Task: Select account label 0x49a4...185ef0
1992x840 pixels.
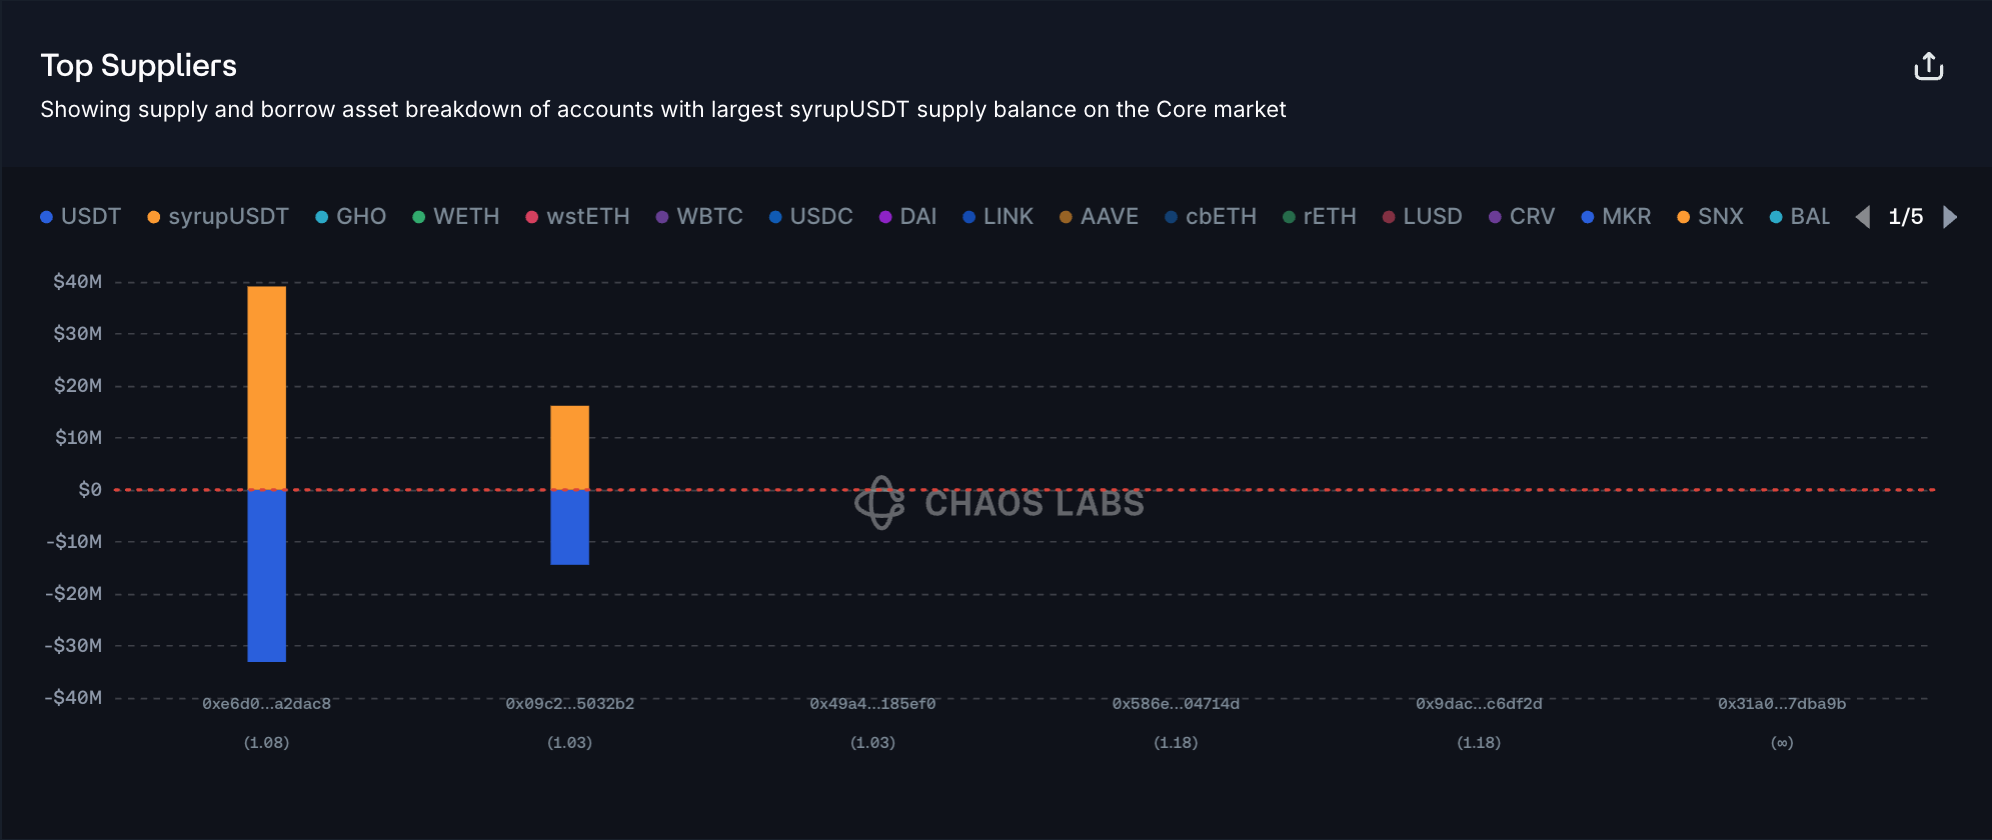Action: point(873,704)
